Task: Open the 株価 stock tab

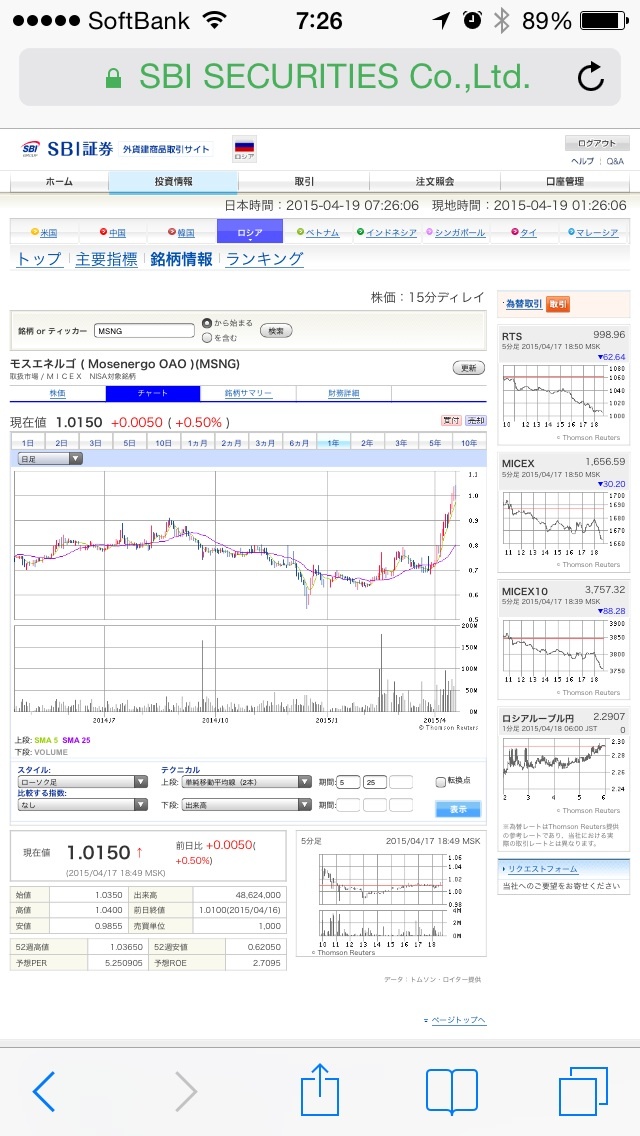Action: [x=58, y=393]
